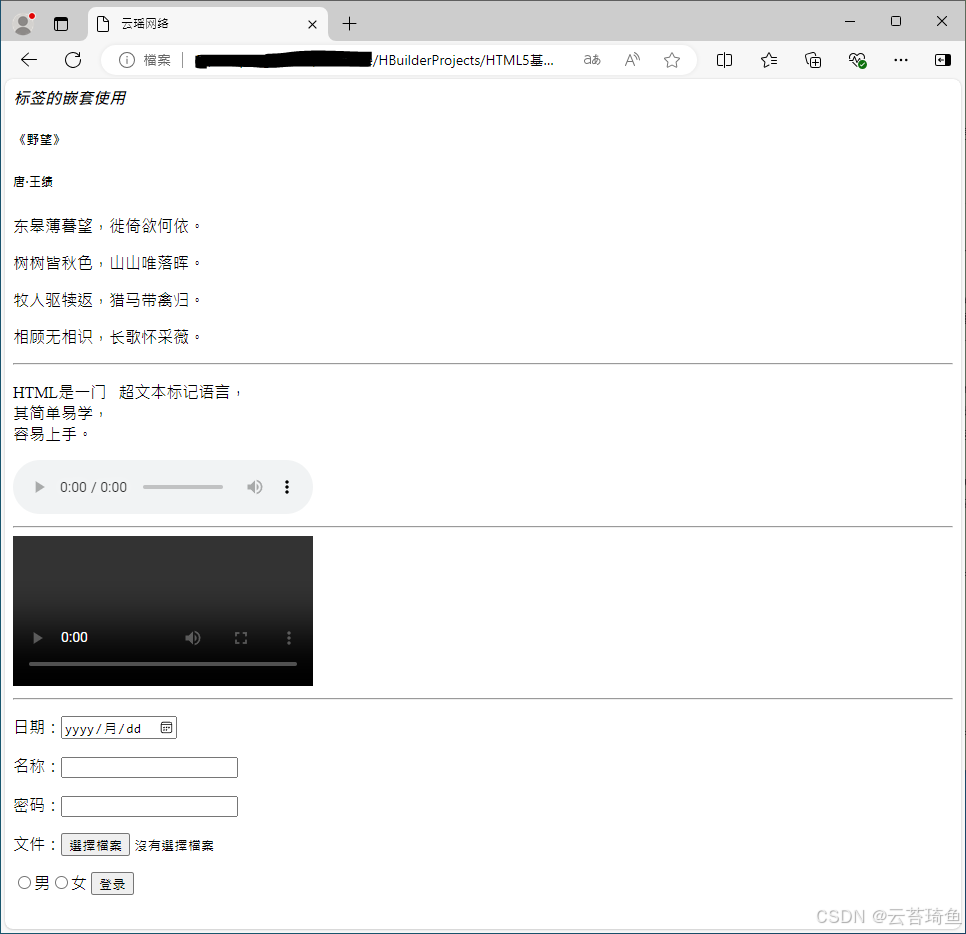Click the line 牧人驱犊返，猎马带禽归
Screen dimensions: 966x934
108,300
